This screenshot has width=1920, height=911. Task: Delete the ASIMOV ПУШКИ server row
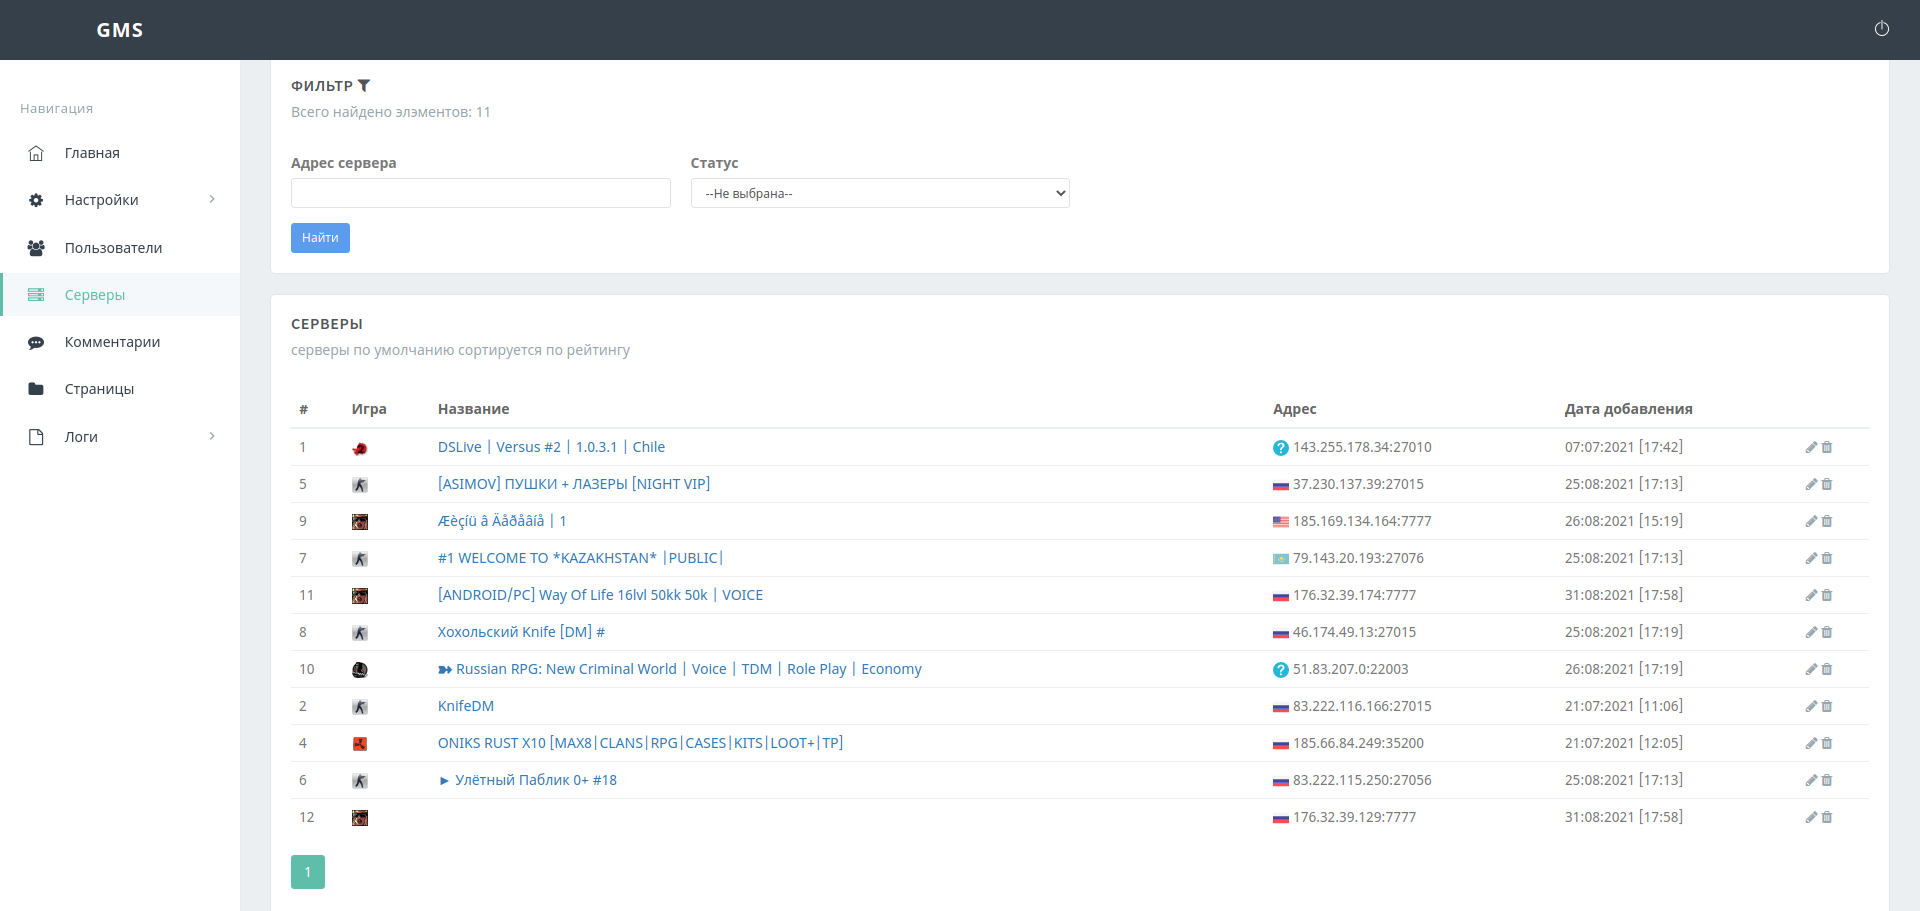[x=1827, y=484]
